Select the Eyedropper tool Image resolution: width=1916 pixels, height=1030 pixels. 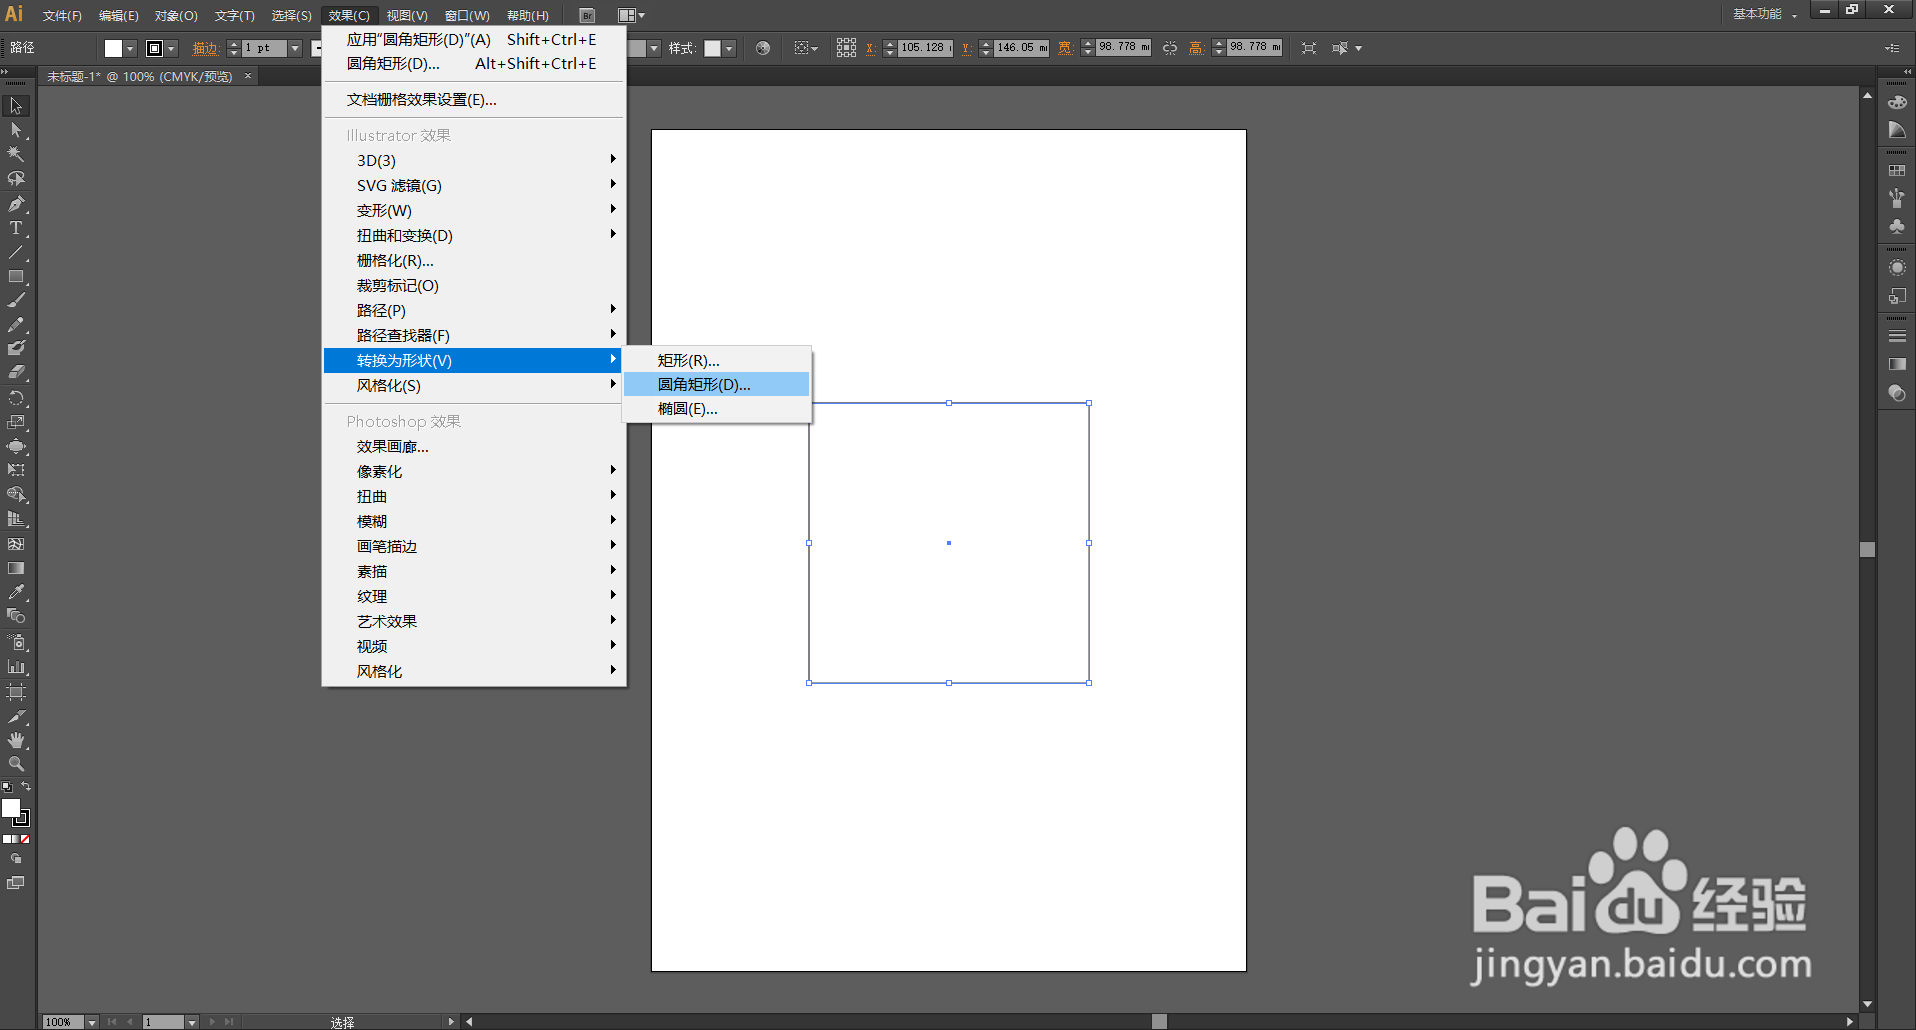(16, 592)
